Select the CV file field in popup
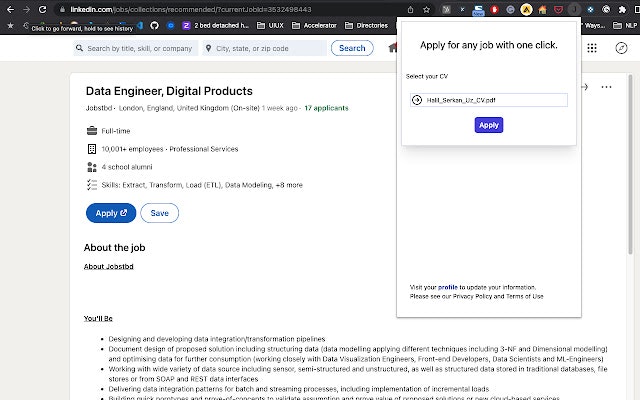The width and height of the screenshot is (640, 400). click(489, 100)
